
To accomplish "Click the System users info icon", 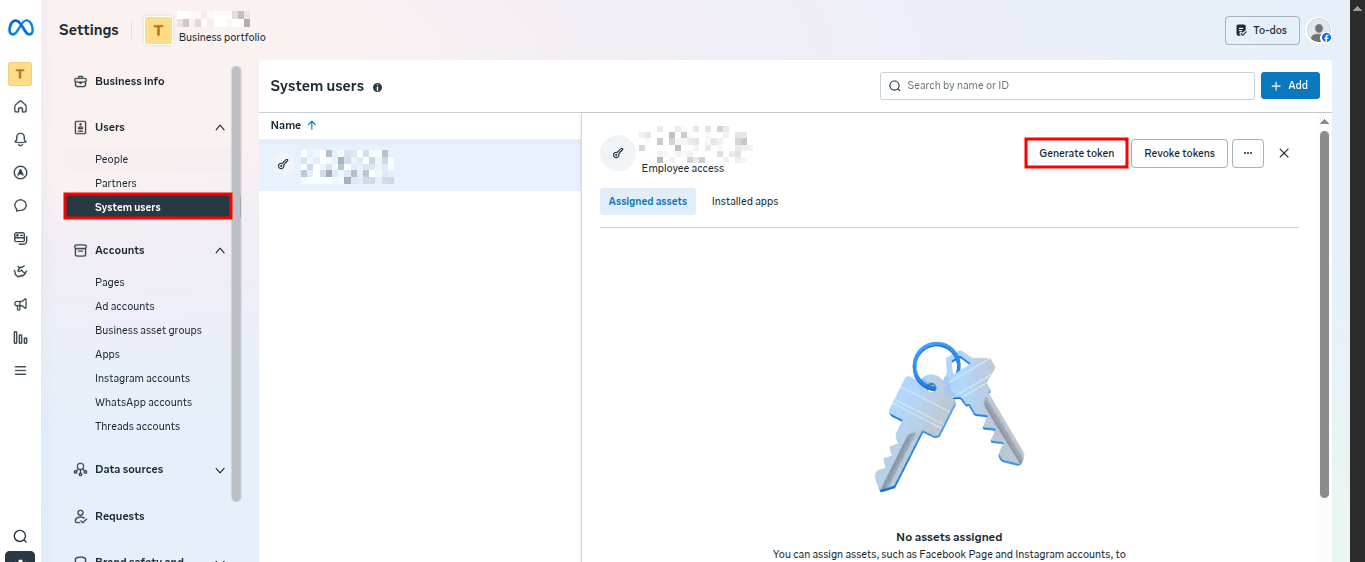I will [x=377, y=87].
